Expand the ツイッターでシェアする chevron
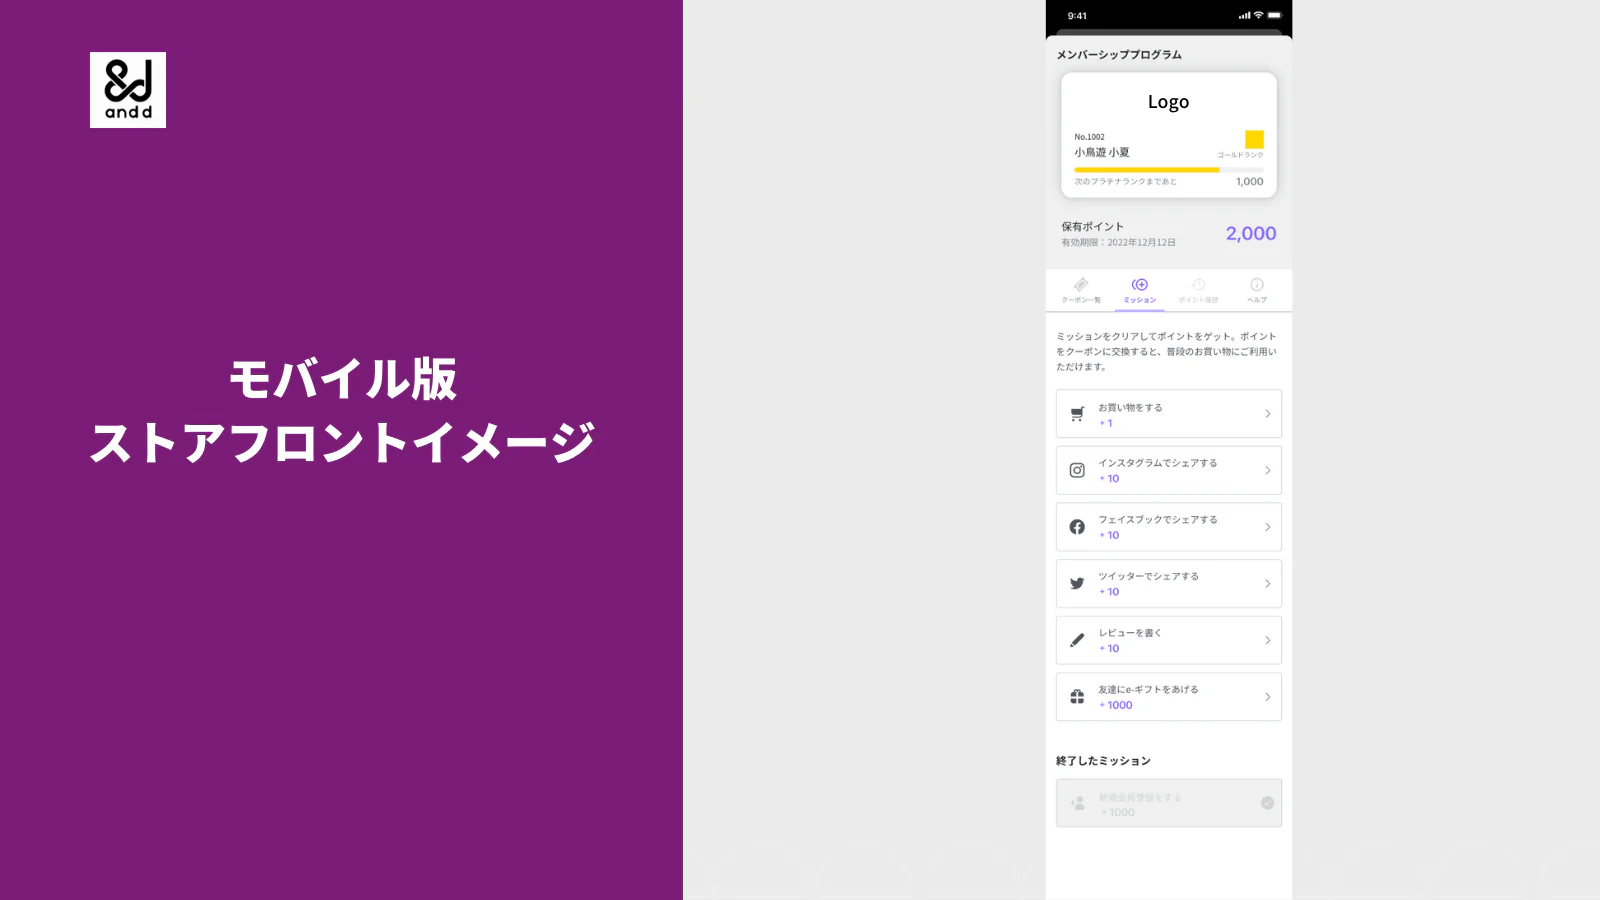Image resolution: width=1600 pixels, height=900 pixels. pos(1267,583)
